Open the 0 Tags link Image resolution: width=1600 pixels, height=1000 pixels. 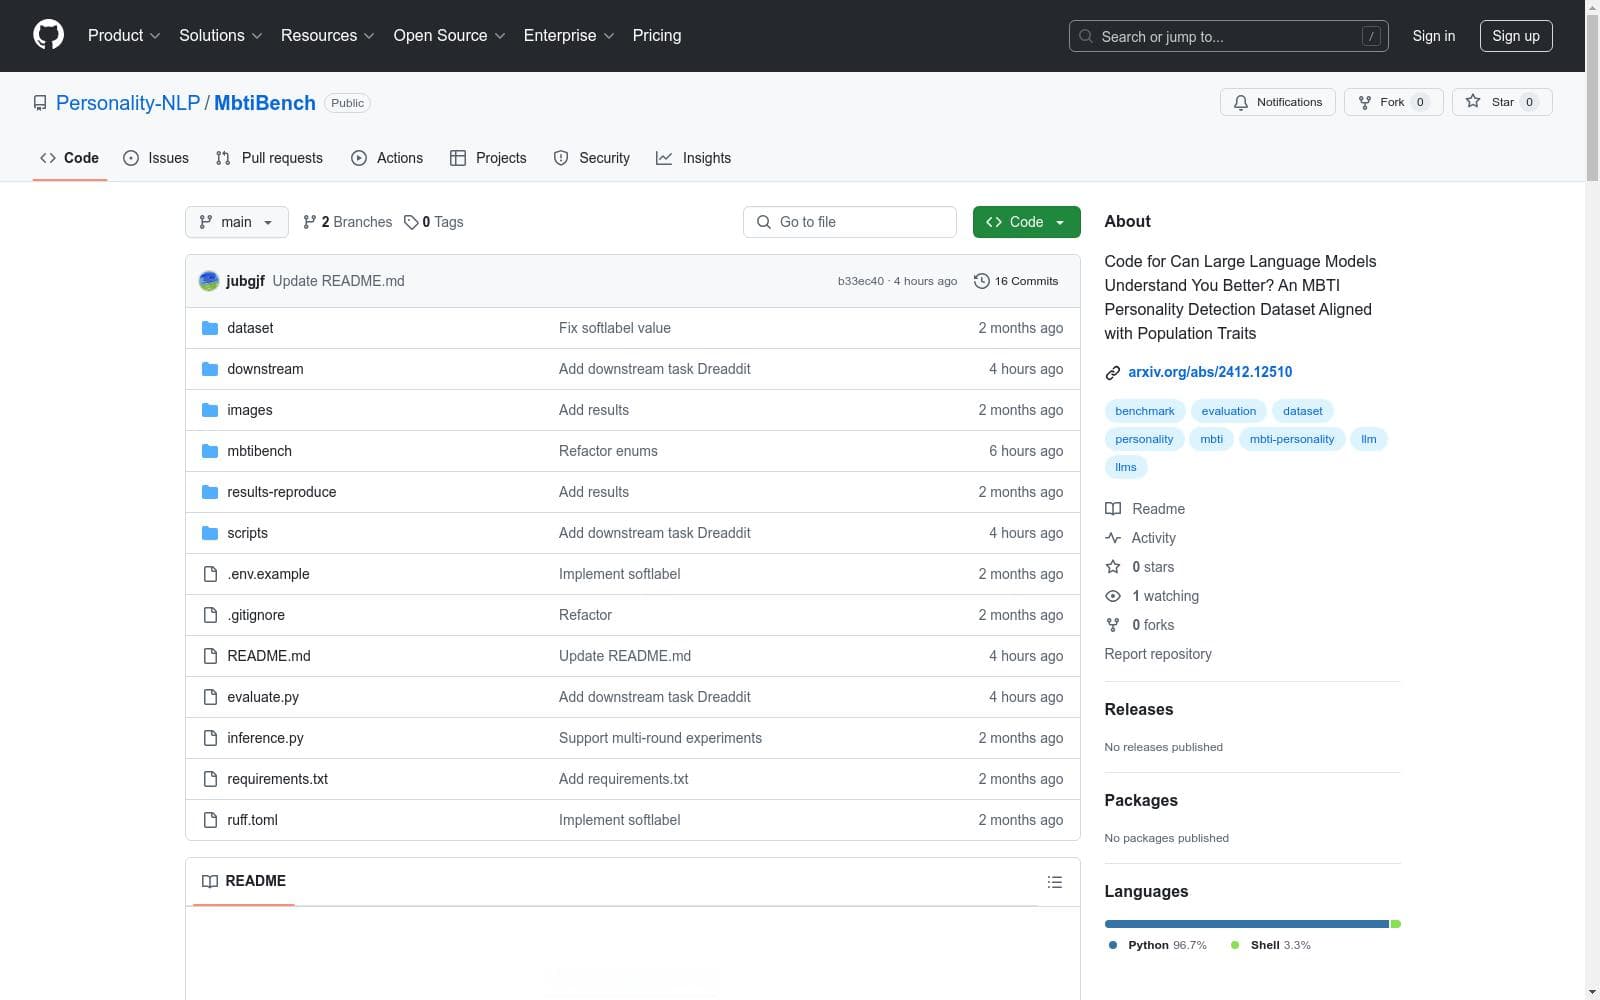tap(434, 222)
